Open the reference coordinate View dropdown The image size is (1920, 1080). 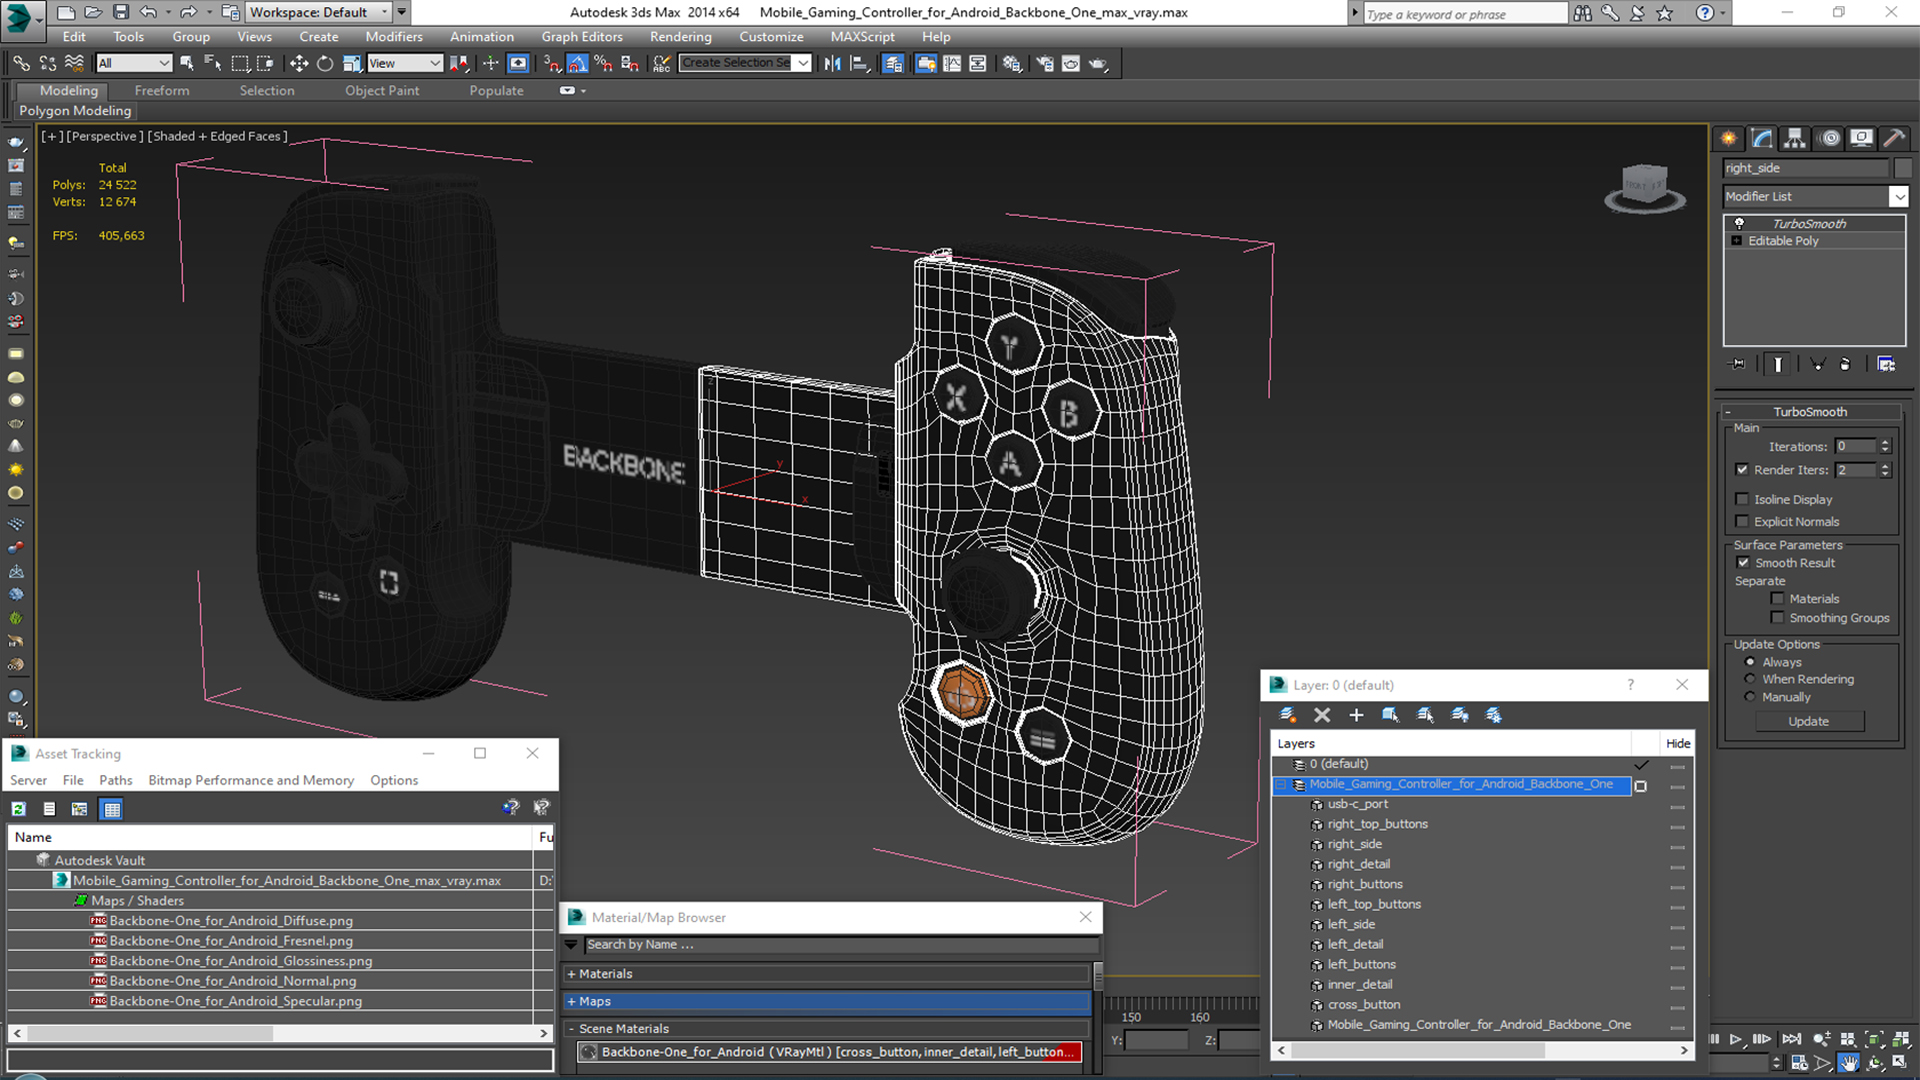pyautogui.click(x=405, y=63)
